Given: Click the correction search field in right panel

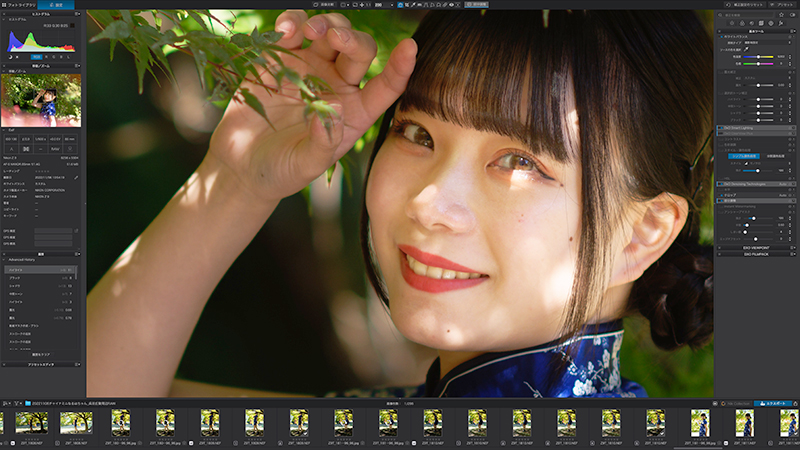Looking at the screenshot, I should pos(745,15).
